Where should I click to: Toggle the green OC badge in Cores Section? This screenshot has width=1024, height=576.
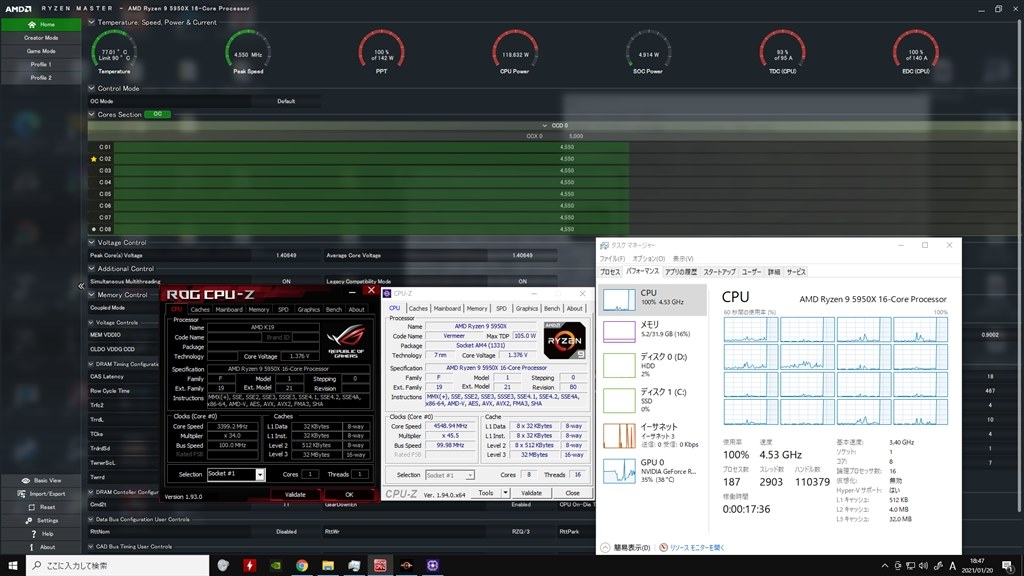[157, 114]
